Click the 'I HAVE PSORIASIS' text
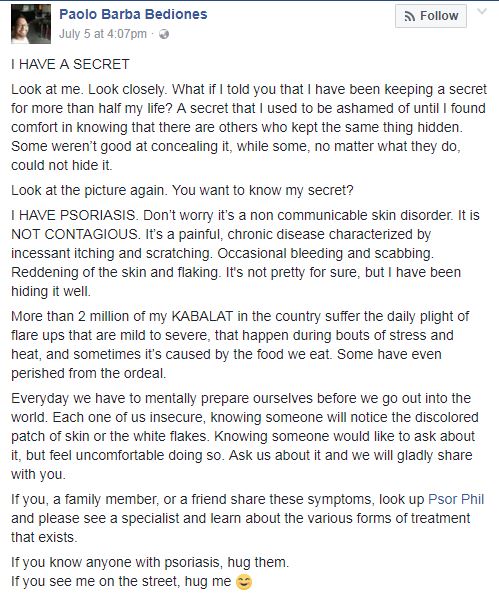The width and height of the screenshot is (499, 594). (73, 215)
